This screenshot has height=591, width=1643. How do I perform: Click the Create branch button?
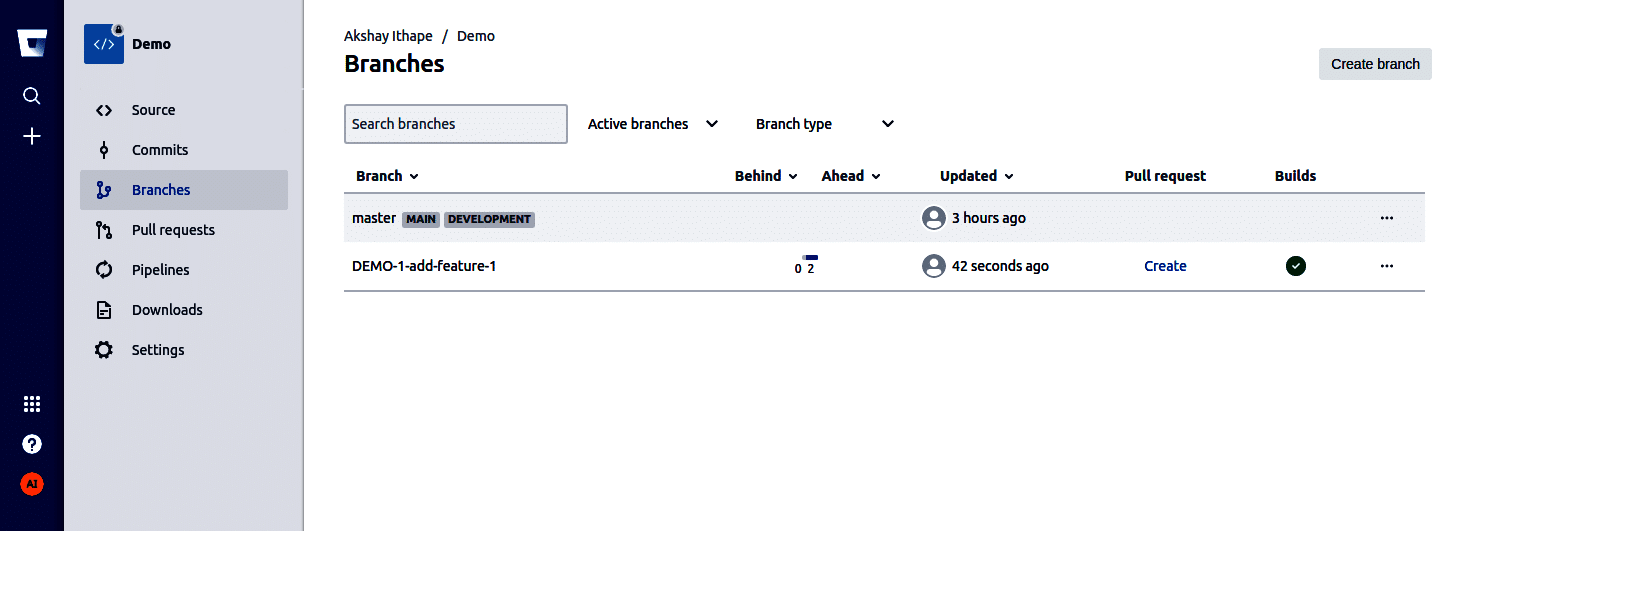tap(1375, 64)
